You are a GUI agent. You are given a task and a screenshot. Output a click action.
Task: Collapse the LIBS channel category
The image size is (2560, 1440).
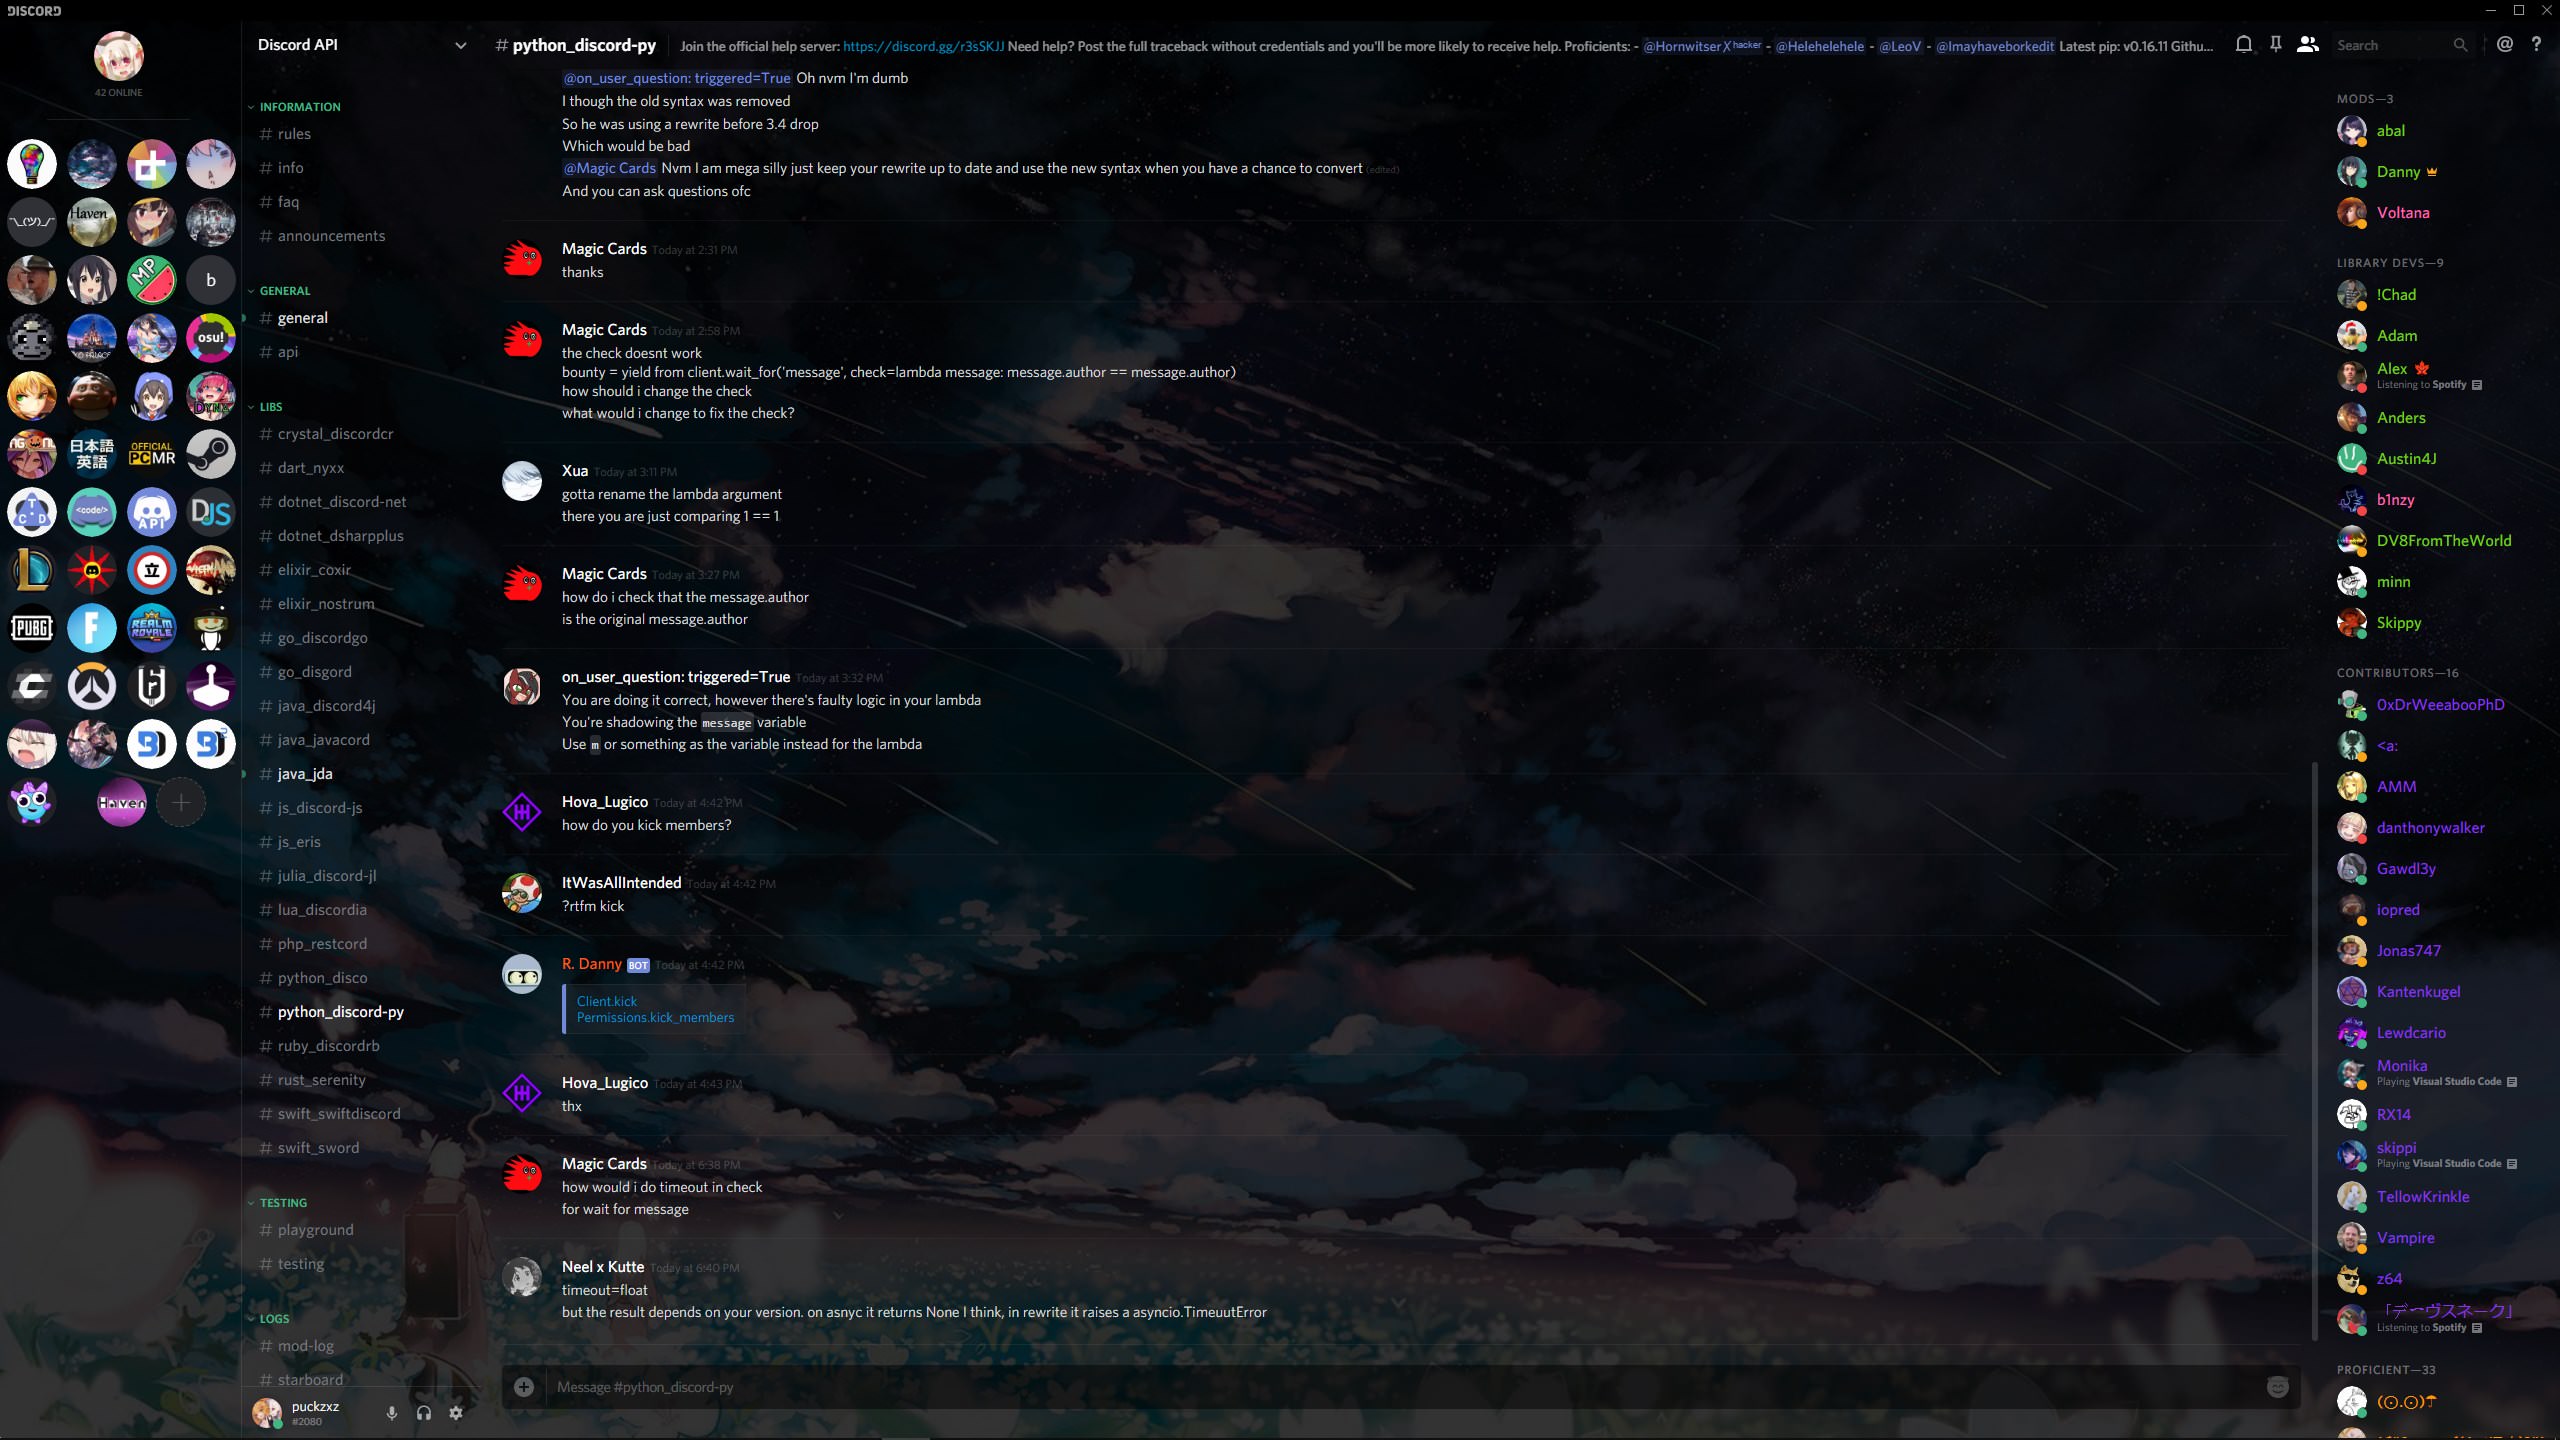[270, 407]
